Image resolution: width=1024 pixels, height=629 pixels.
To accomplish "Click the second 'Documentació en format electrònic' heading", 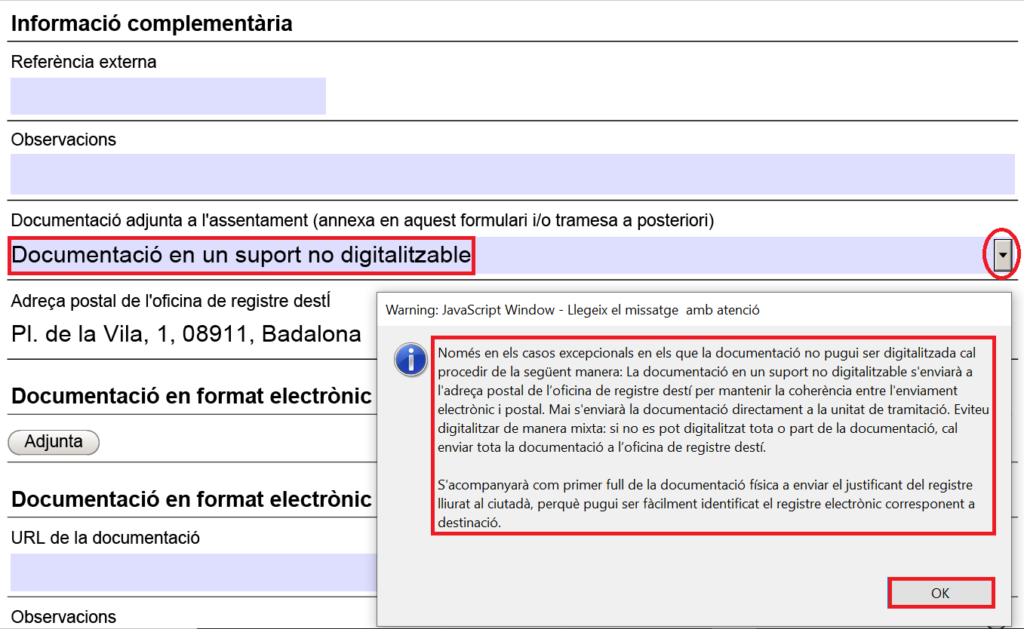I will tap(191, 499).
